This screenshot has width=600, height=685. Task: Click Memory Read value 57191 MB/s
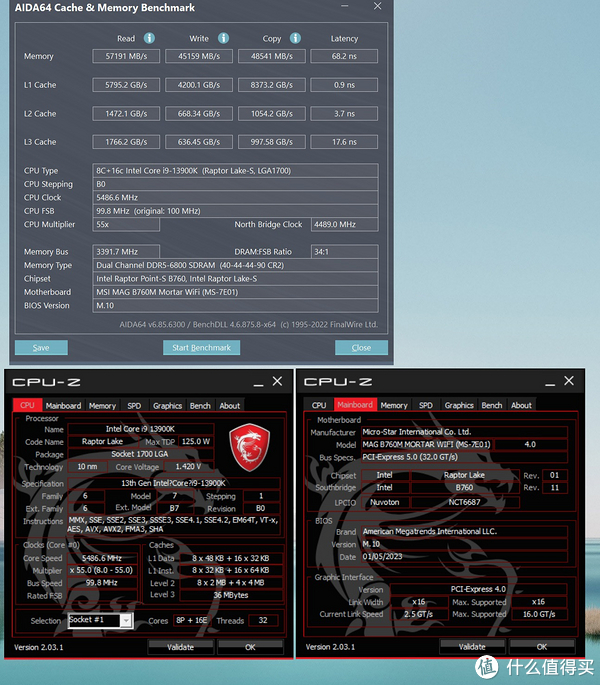click(126, 56)
